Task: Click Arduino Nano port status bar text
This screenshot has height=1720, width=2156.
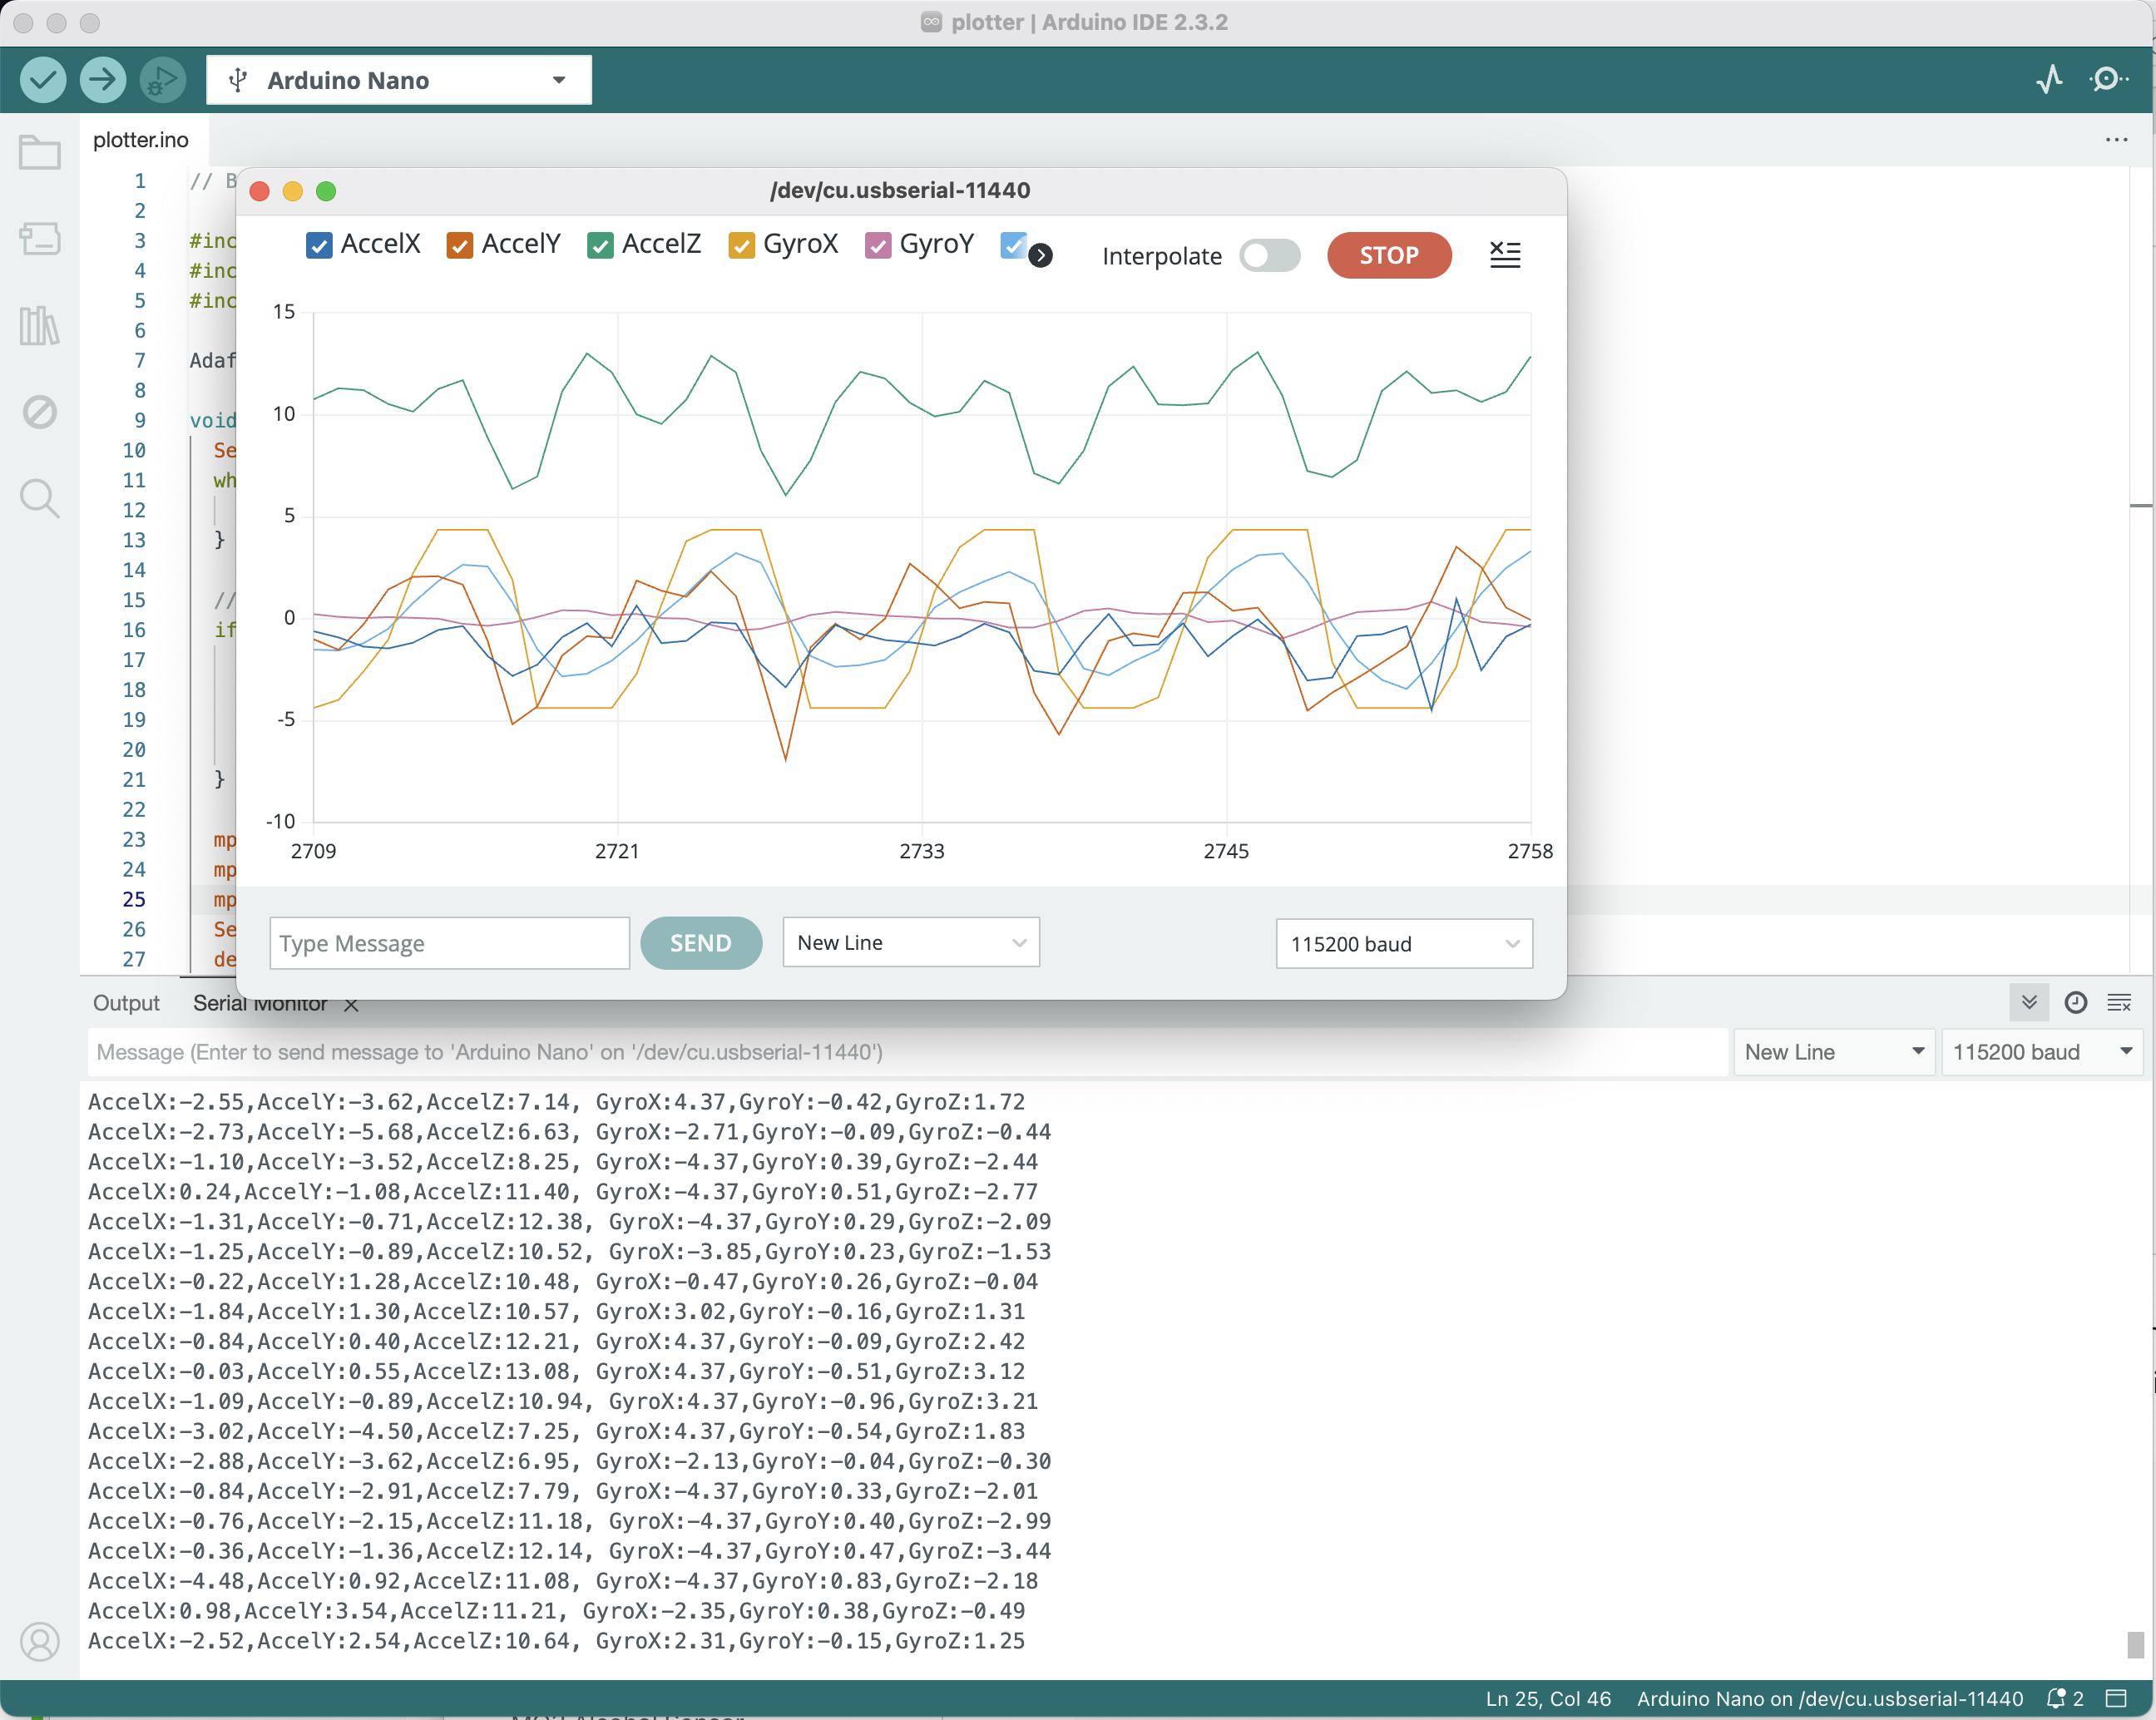Action: (1830, 1698)
